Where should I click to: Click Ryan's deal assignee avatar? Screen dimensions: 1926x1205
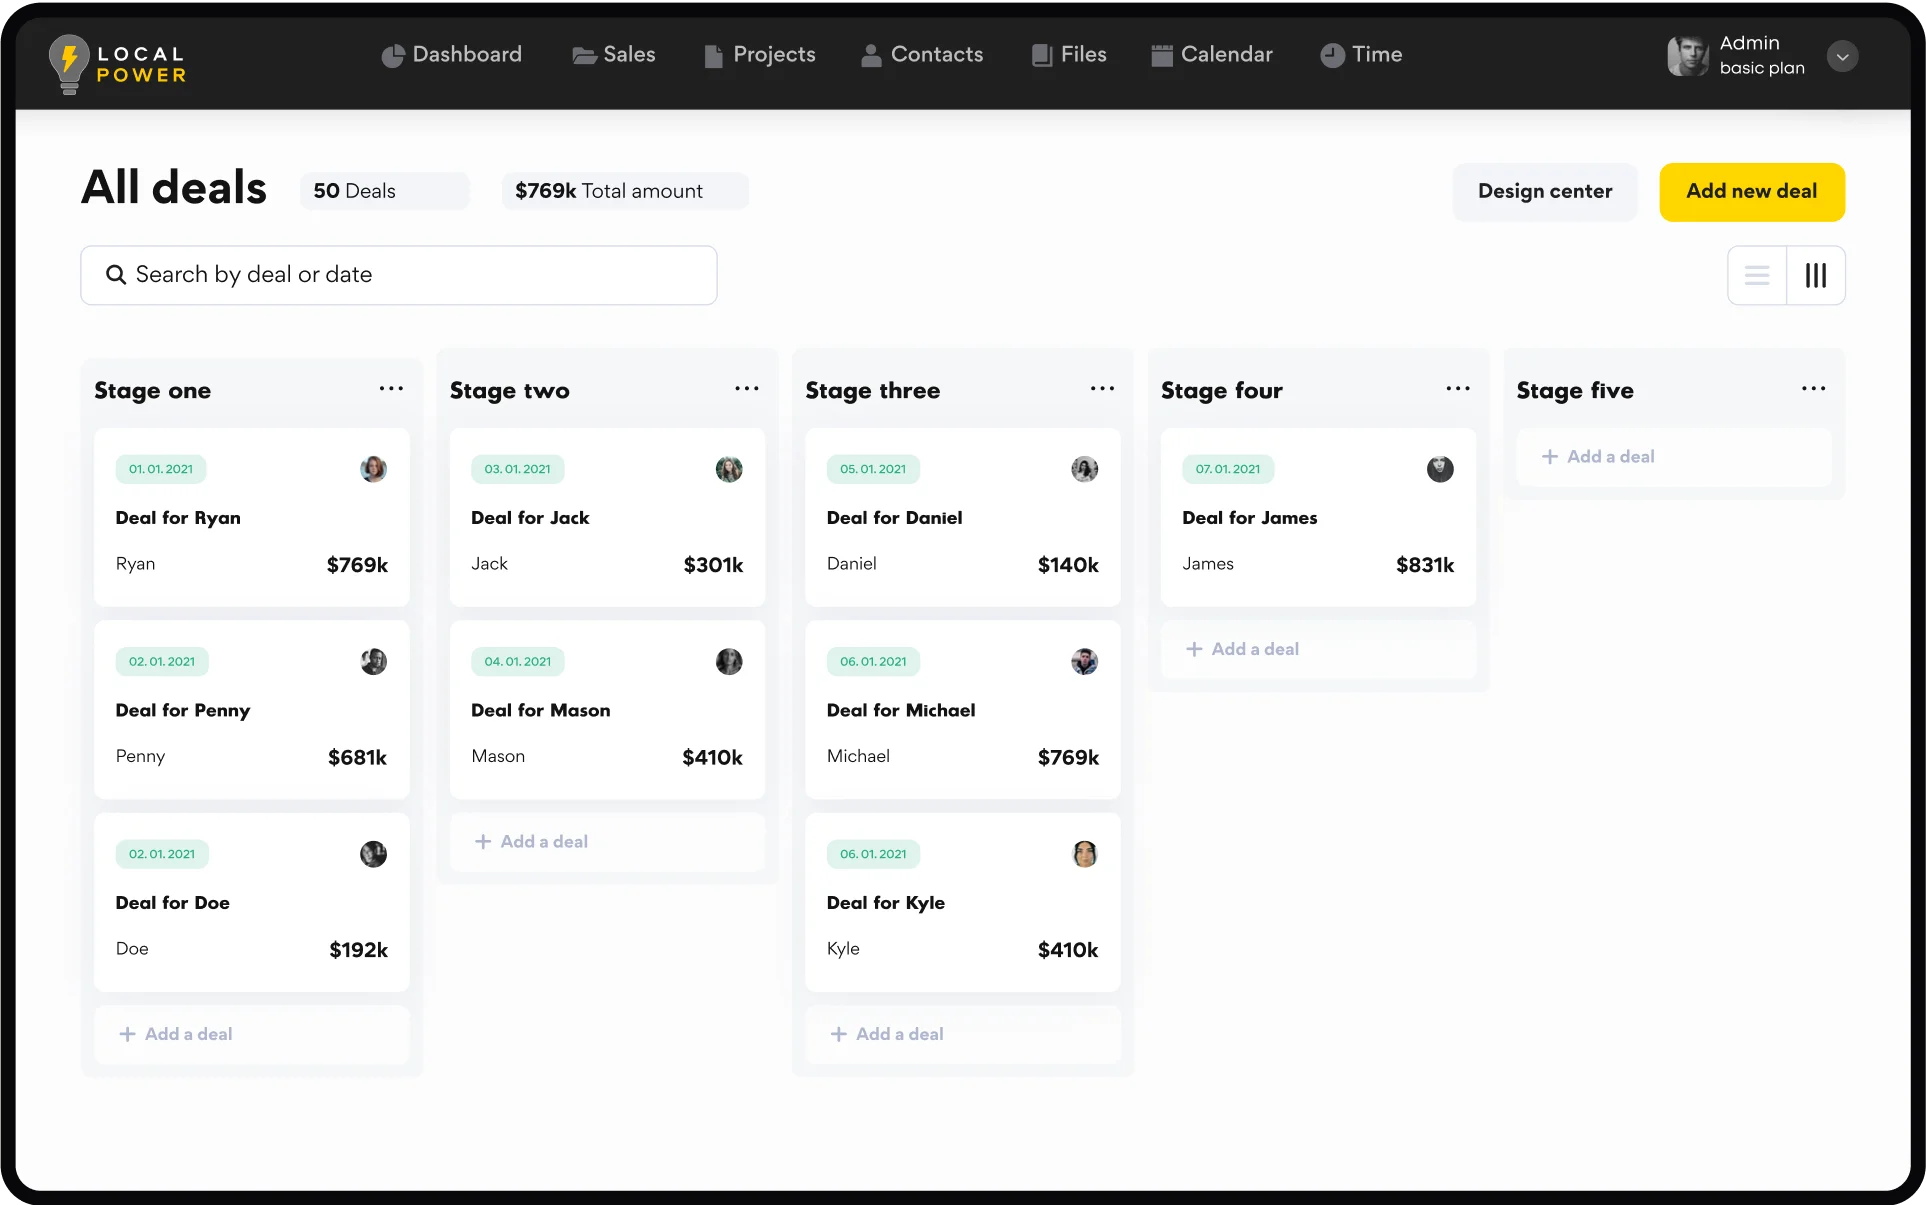(x=373, y=469)
